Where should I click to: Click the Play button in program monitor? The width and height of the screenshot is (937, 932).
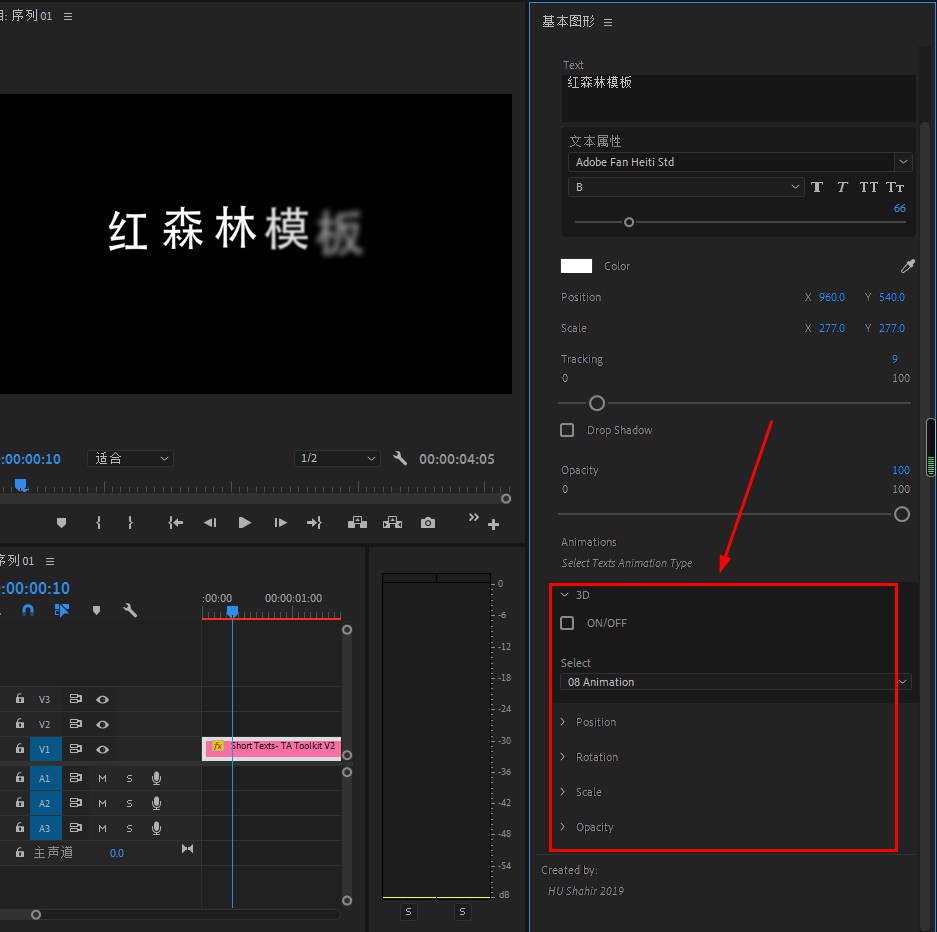244,523
